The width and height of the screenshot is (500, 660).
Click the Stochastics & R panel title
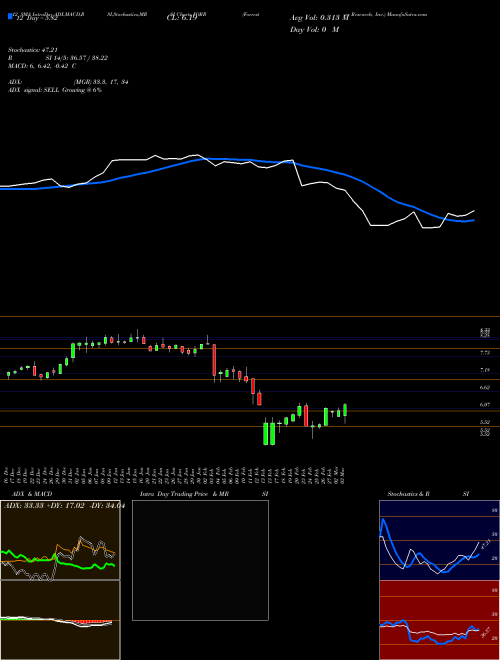[409, 494]
